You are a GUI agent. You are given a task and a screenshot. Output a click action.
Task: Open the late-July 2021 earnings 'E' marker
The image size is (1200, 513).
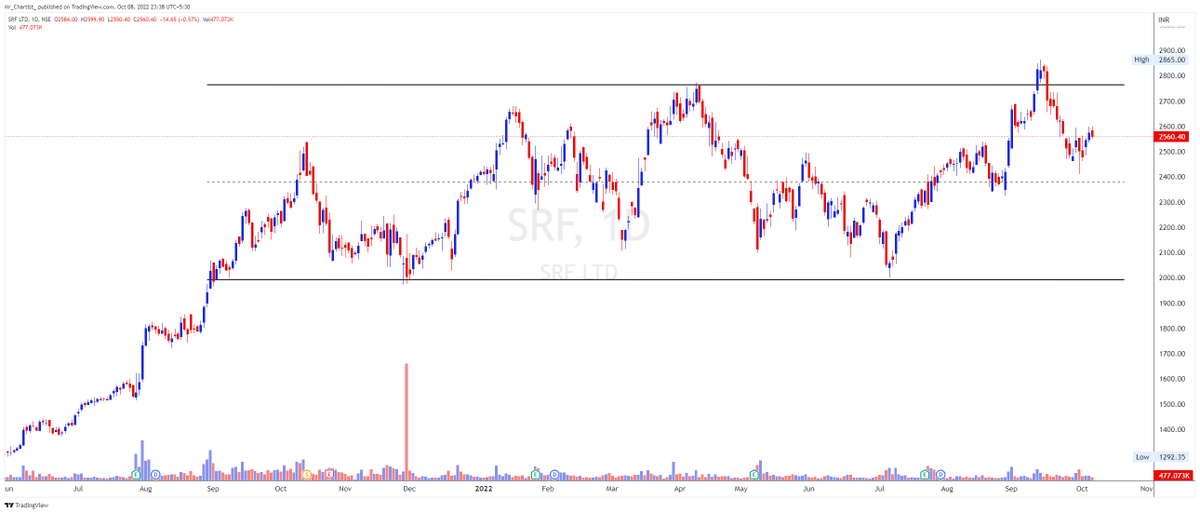click(137, 473)
